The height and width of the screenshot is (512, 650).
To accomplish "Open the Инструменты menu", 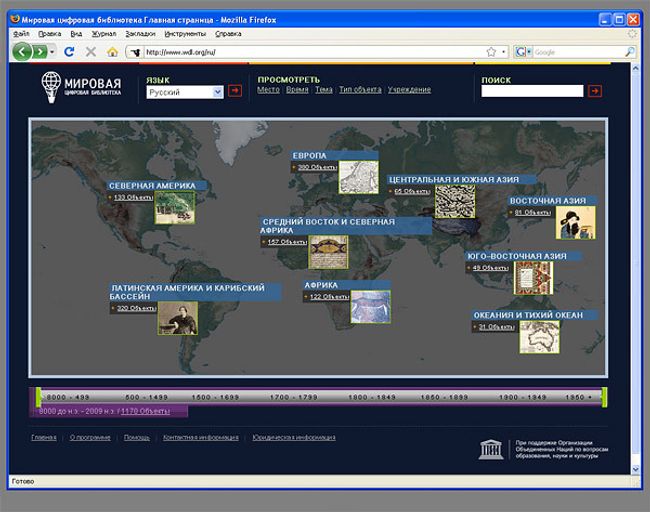I will [185, 34].
